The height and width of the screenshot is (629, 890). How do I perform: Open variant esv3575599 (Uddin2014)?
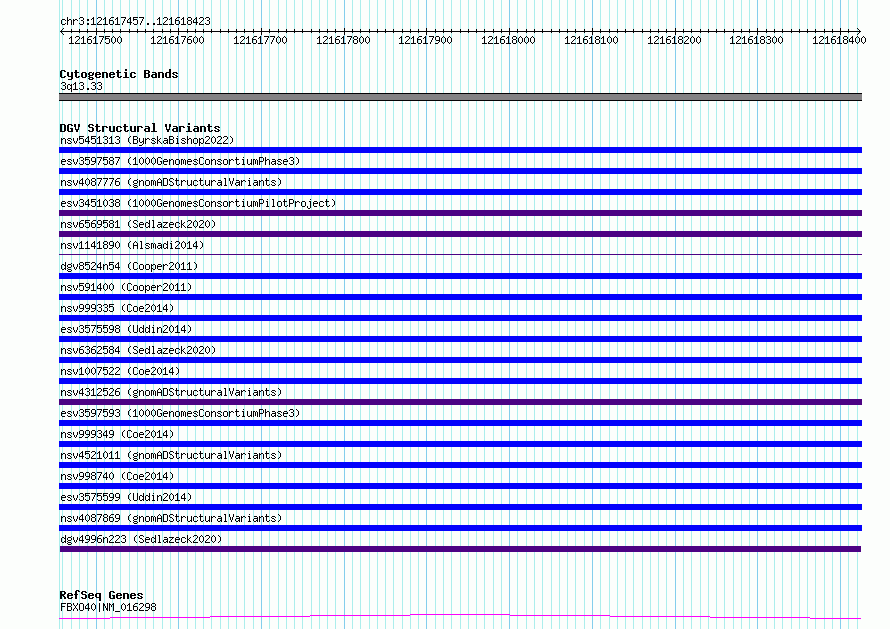[126, 497]
